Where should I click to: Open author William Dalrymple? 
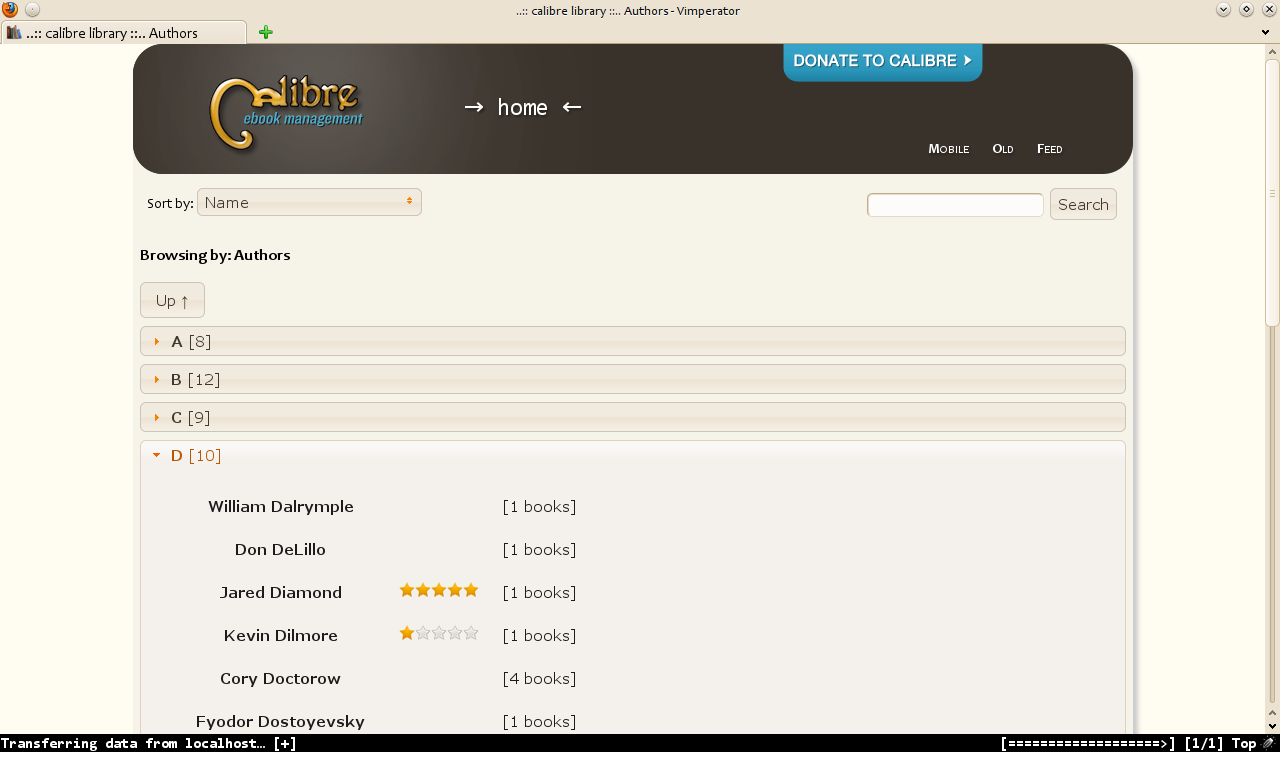(281, 506)
